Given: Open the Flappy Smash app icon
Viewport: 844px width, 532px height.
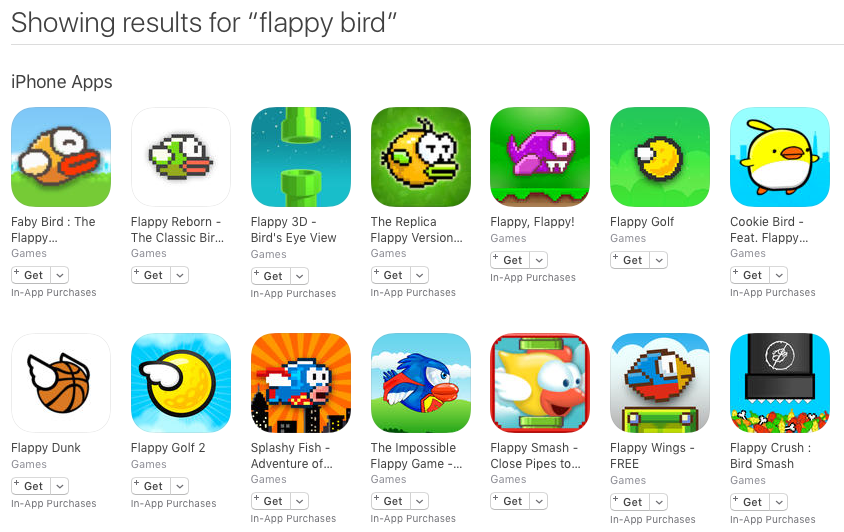Looking at the screenshot, I should 540,383.
